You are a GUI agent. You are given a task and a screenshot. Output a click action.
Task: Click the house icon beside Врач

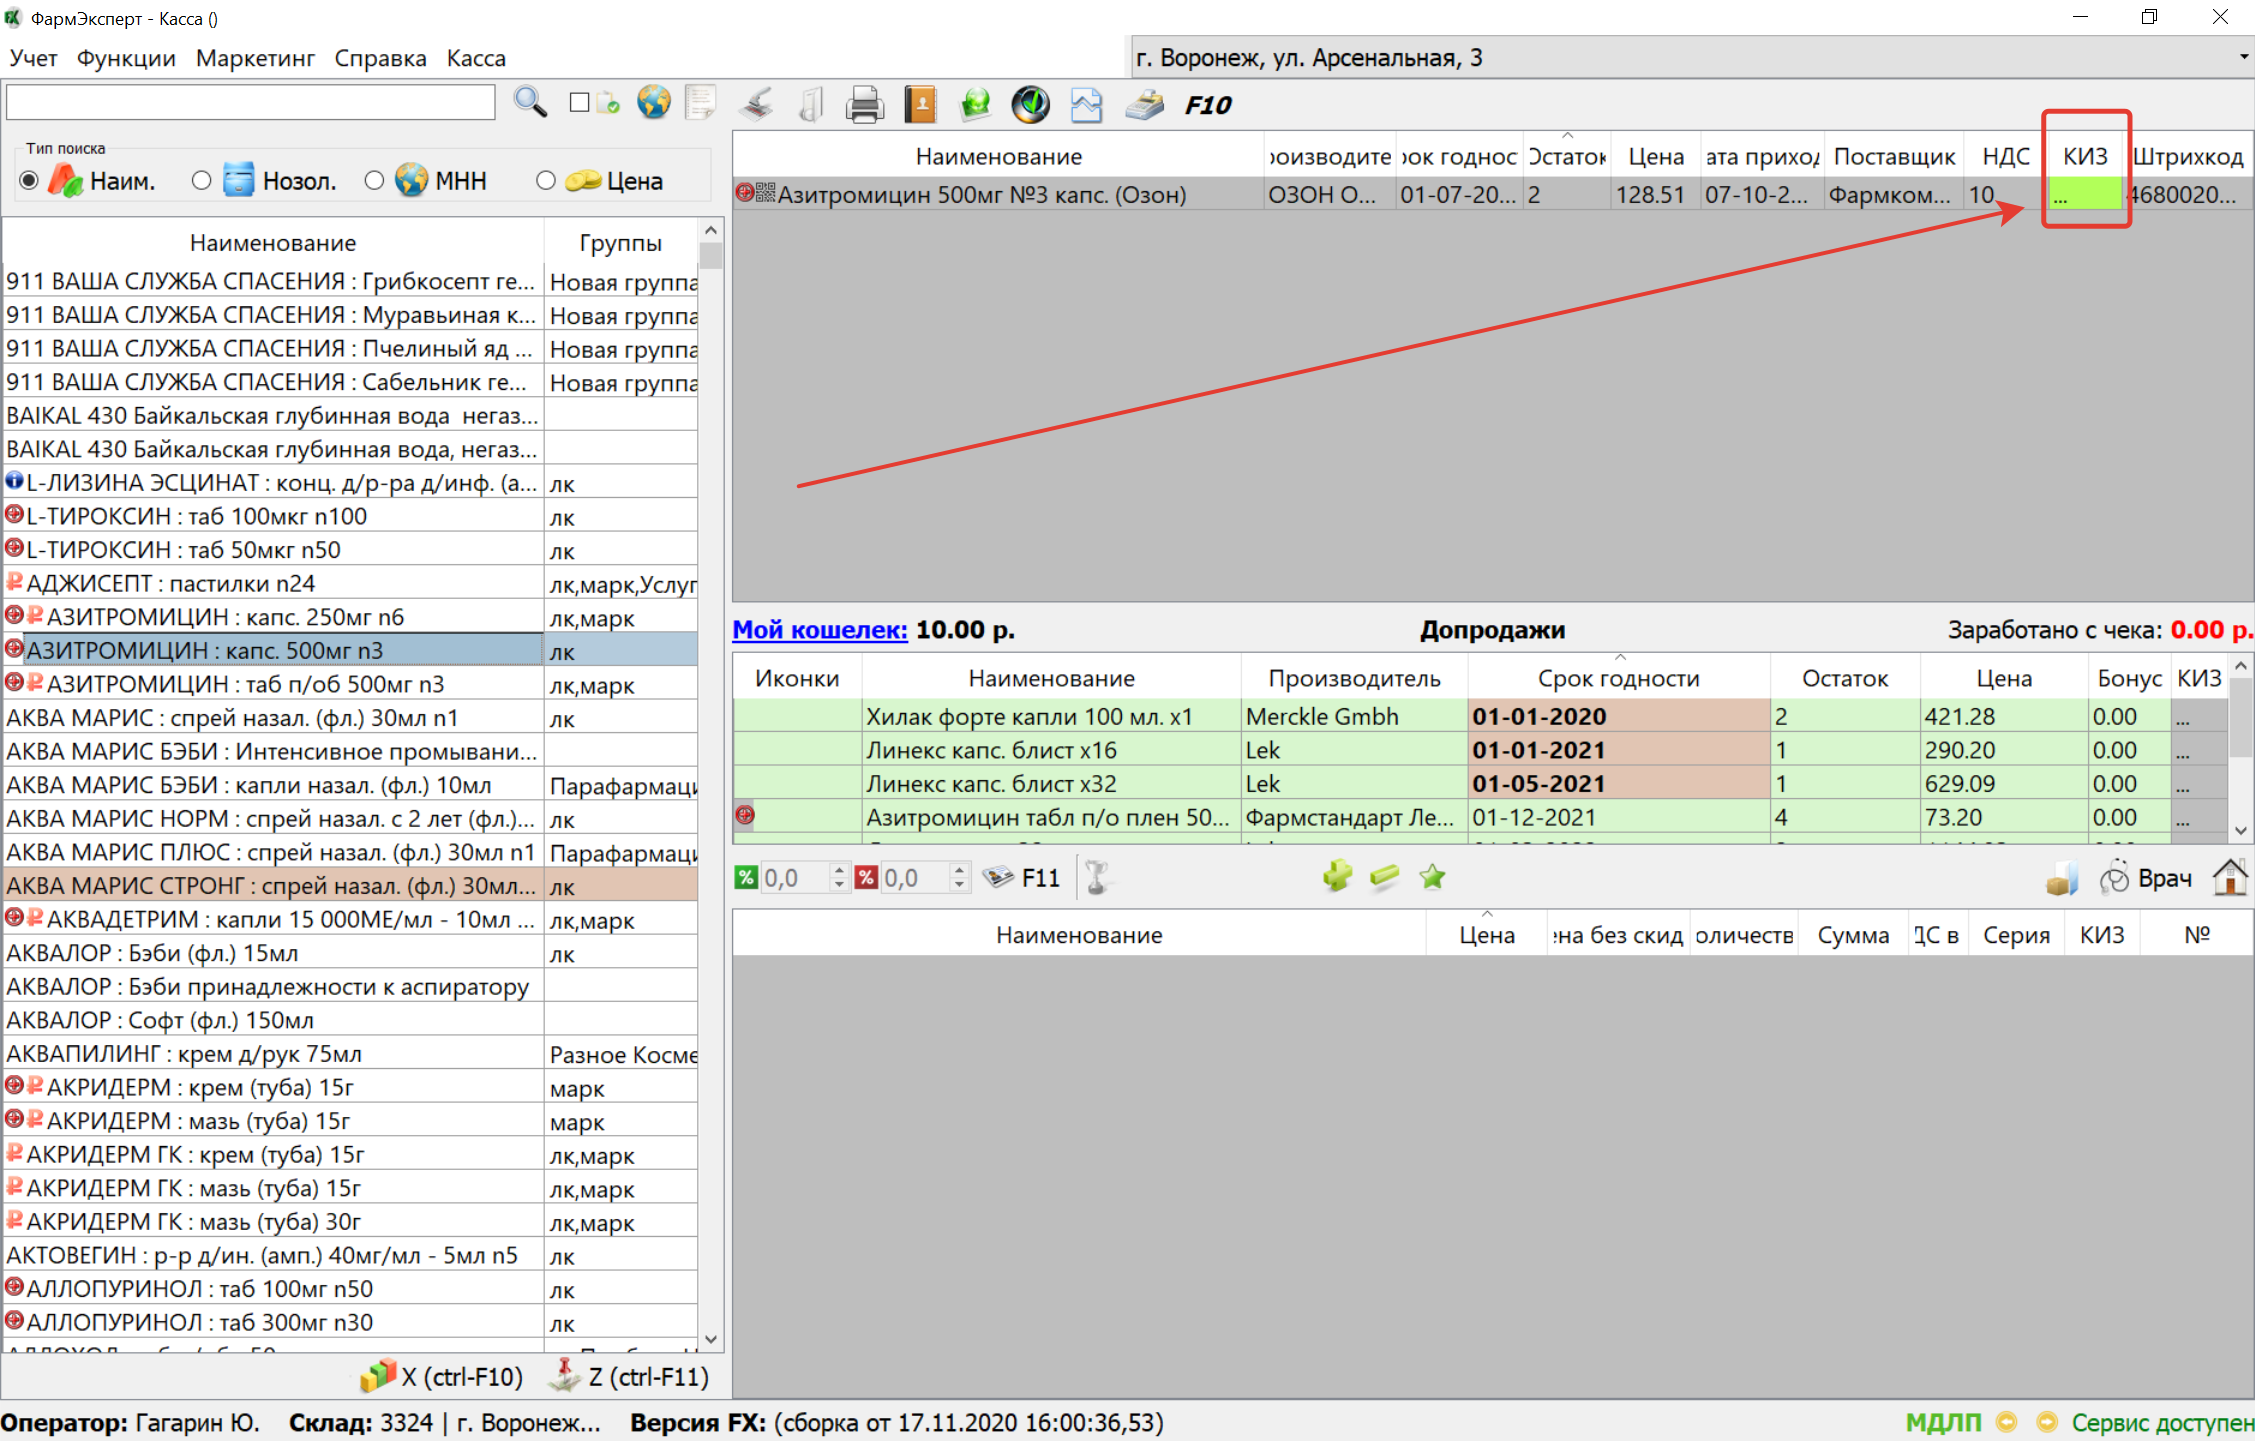[x=2230, y=878]
